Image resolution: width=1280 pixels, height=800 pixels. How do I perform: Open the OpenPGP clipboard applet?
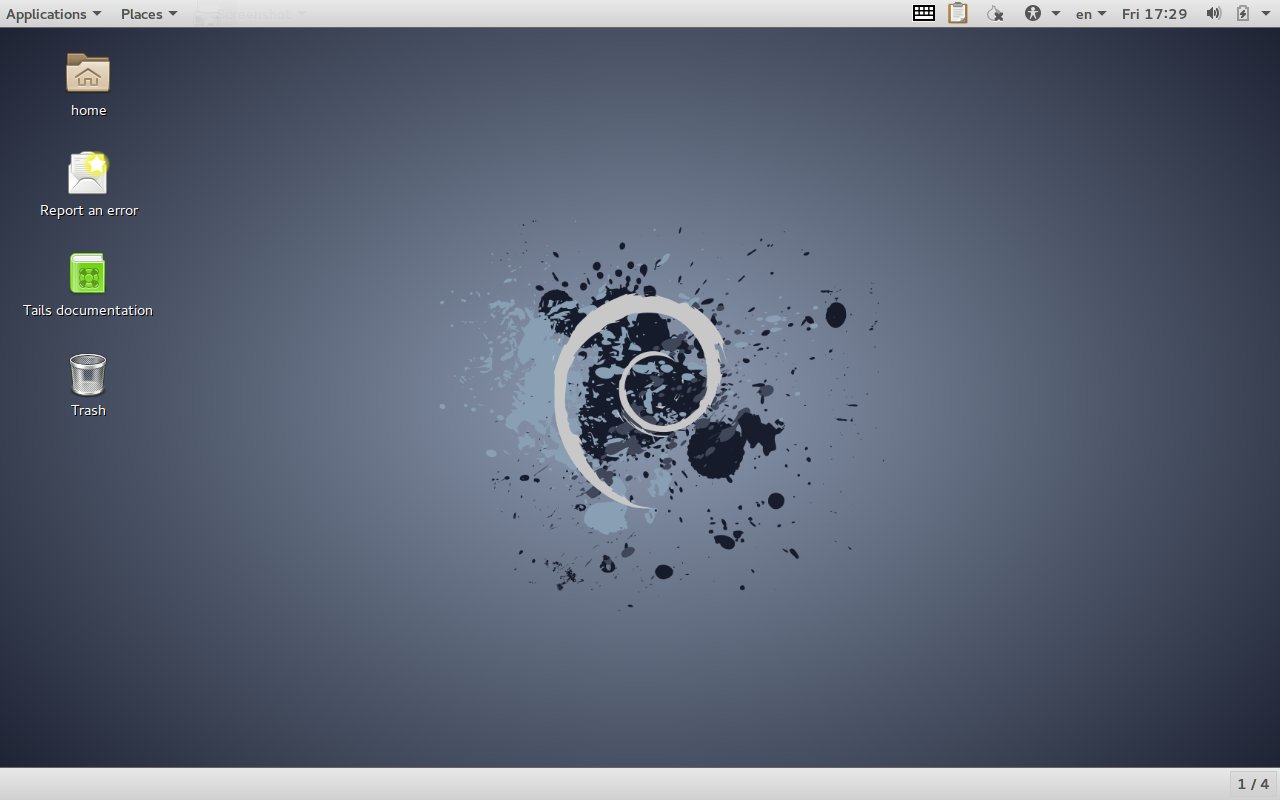(957, 13)
